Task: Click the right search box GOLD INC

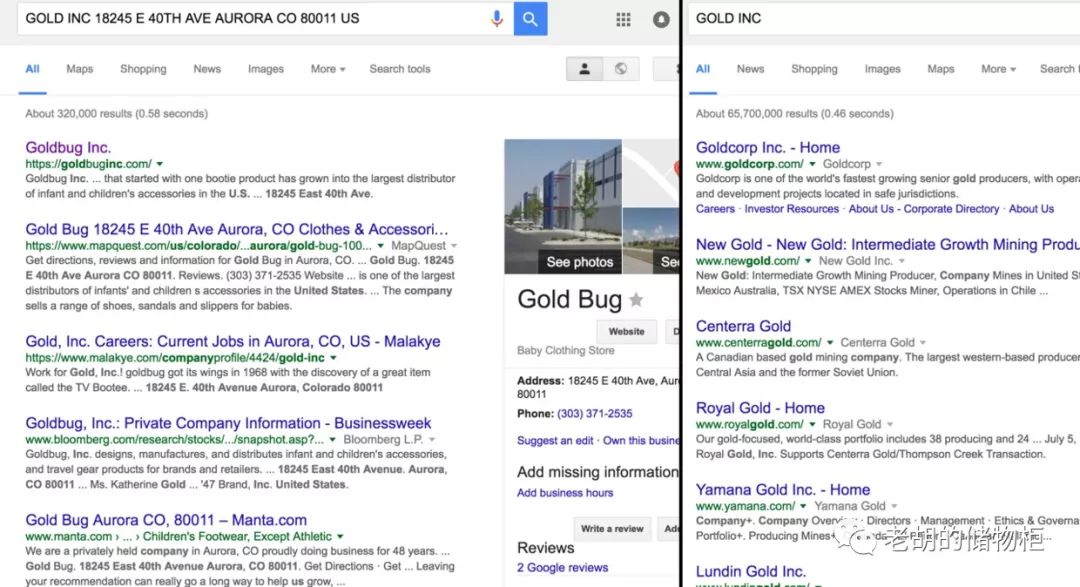Action: click(x=885, y=19)
